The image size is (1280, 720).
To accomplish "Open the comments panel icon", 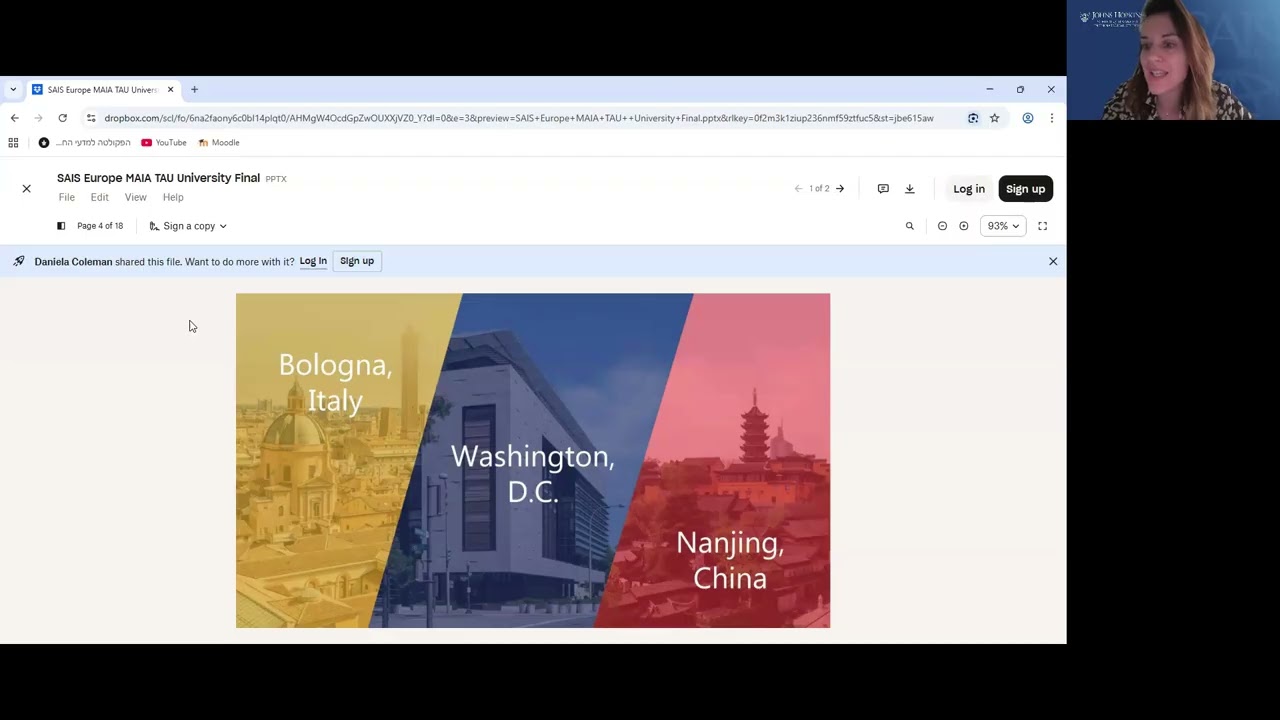I will tap(883, 188).
